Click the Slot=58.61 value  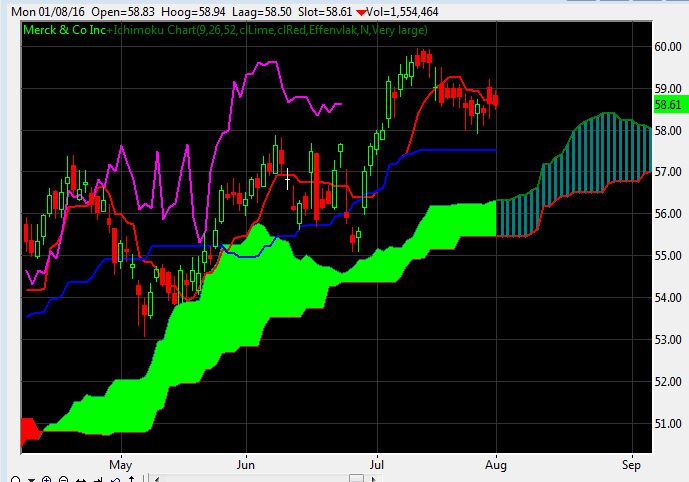pos(325,11)
